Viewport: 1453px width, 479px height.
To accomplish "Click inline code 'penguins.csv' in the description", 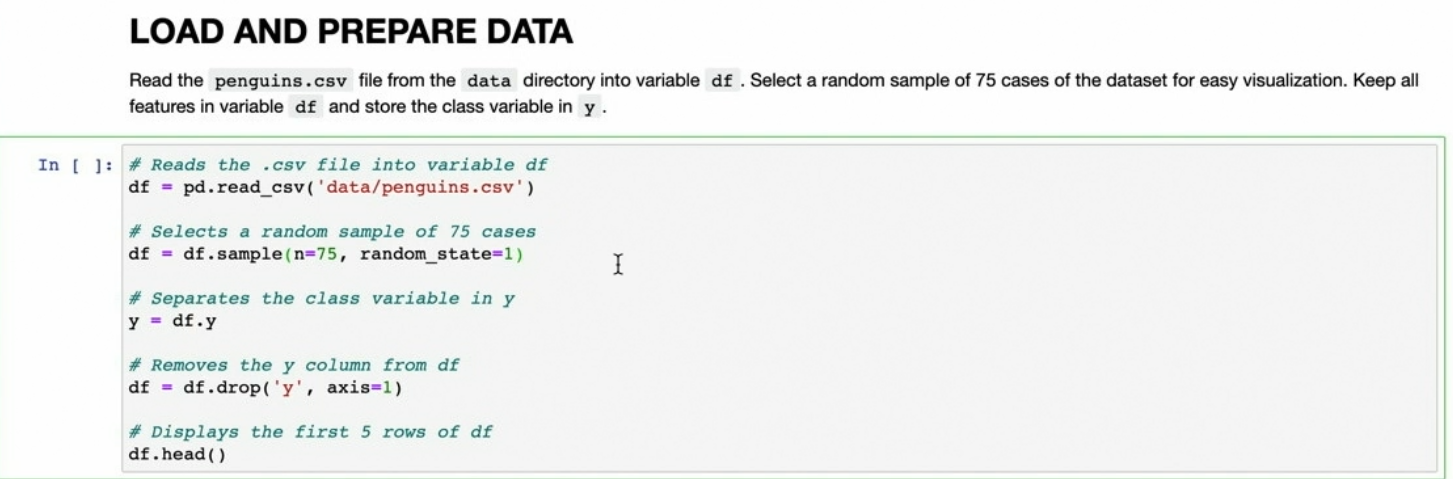I will click(x=275, y=82).
